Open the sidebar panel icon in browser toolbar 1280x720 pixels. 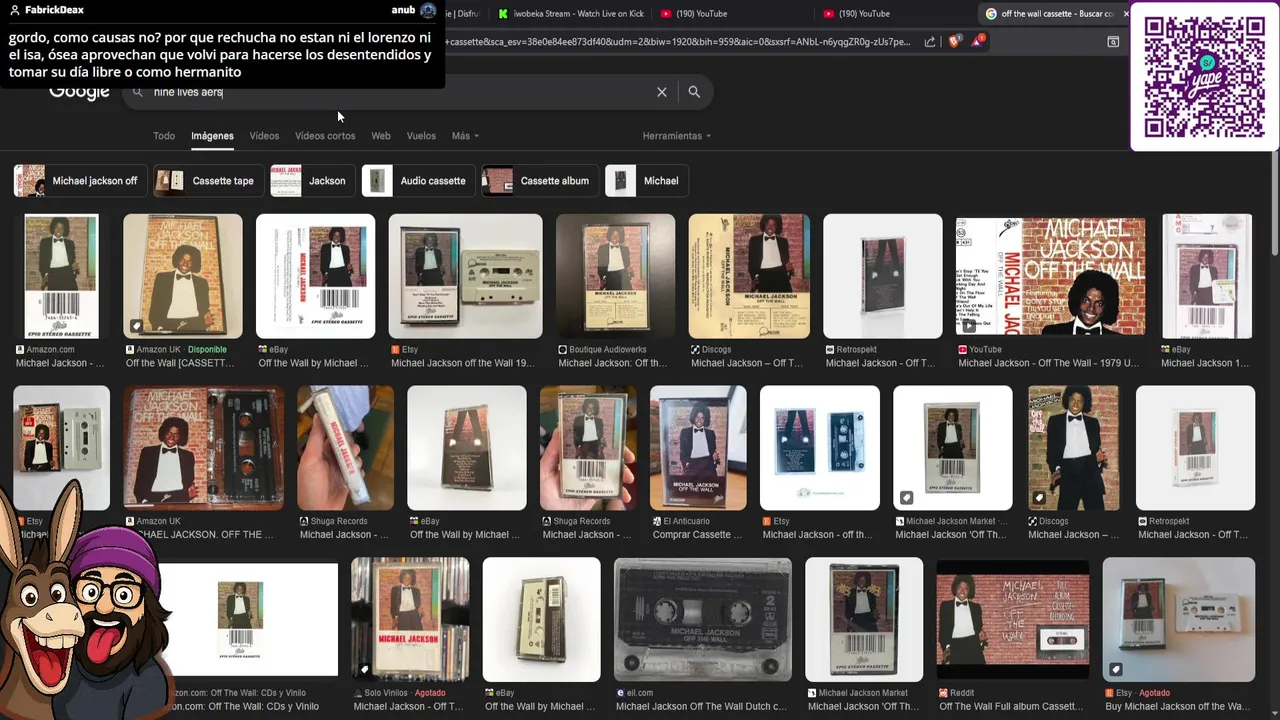pos(1113,42)
